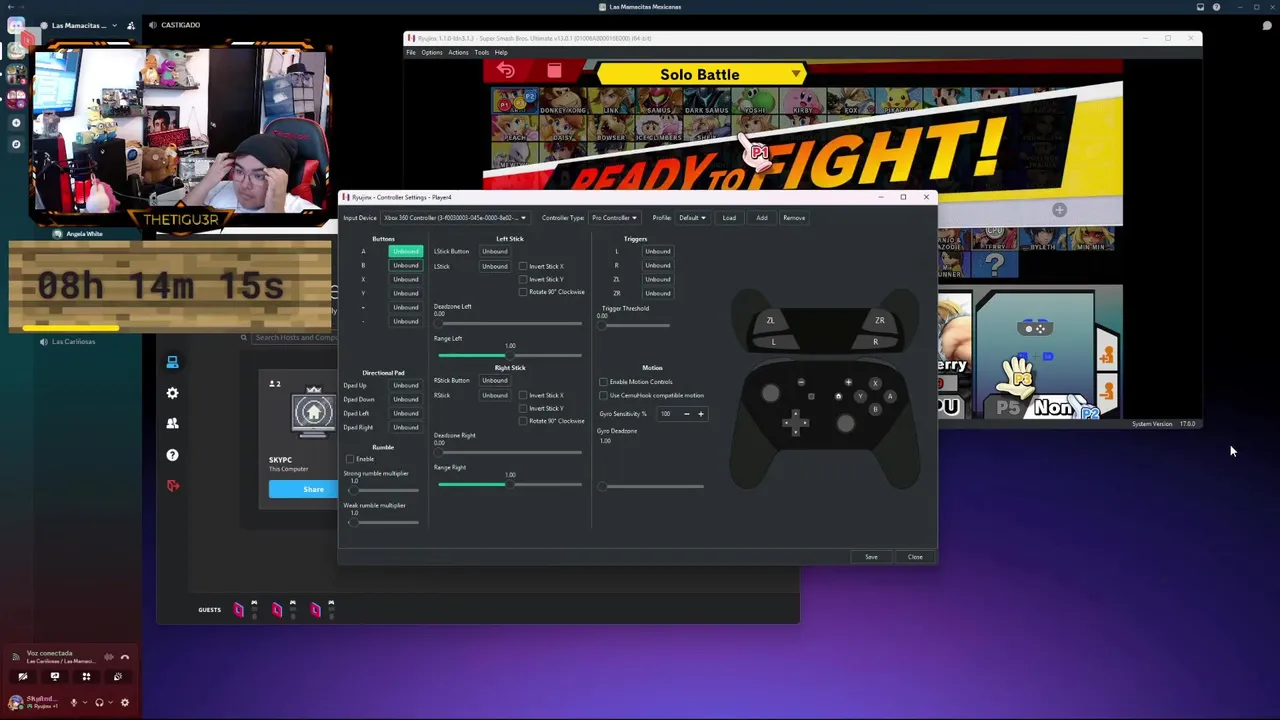1280x720 pixels.
Task: Open the Ryujinx Help menu
Action: (x=501, y=52)
